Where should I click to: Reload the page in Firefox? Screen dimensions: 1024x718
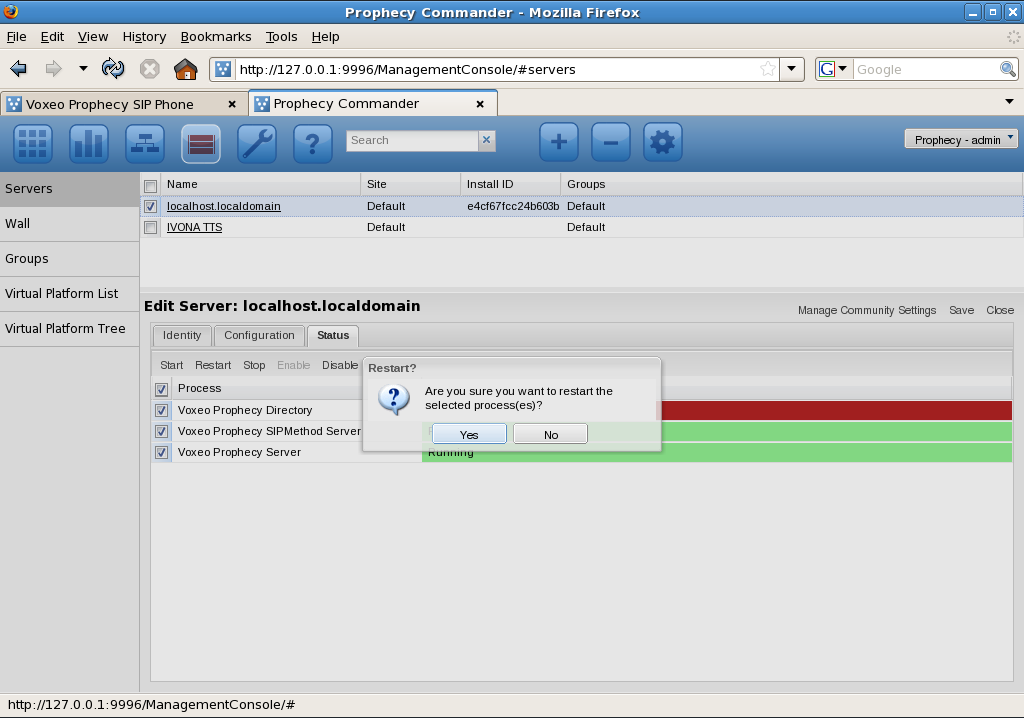(113, 69)
